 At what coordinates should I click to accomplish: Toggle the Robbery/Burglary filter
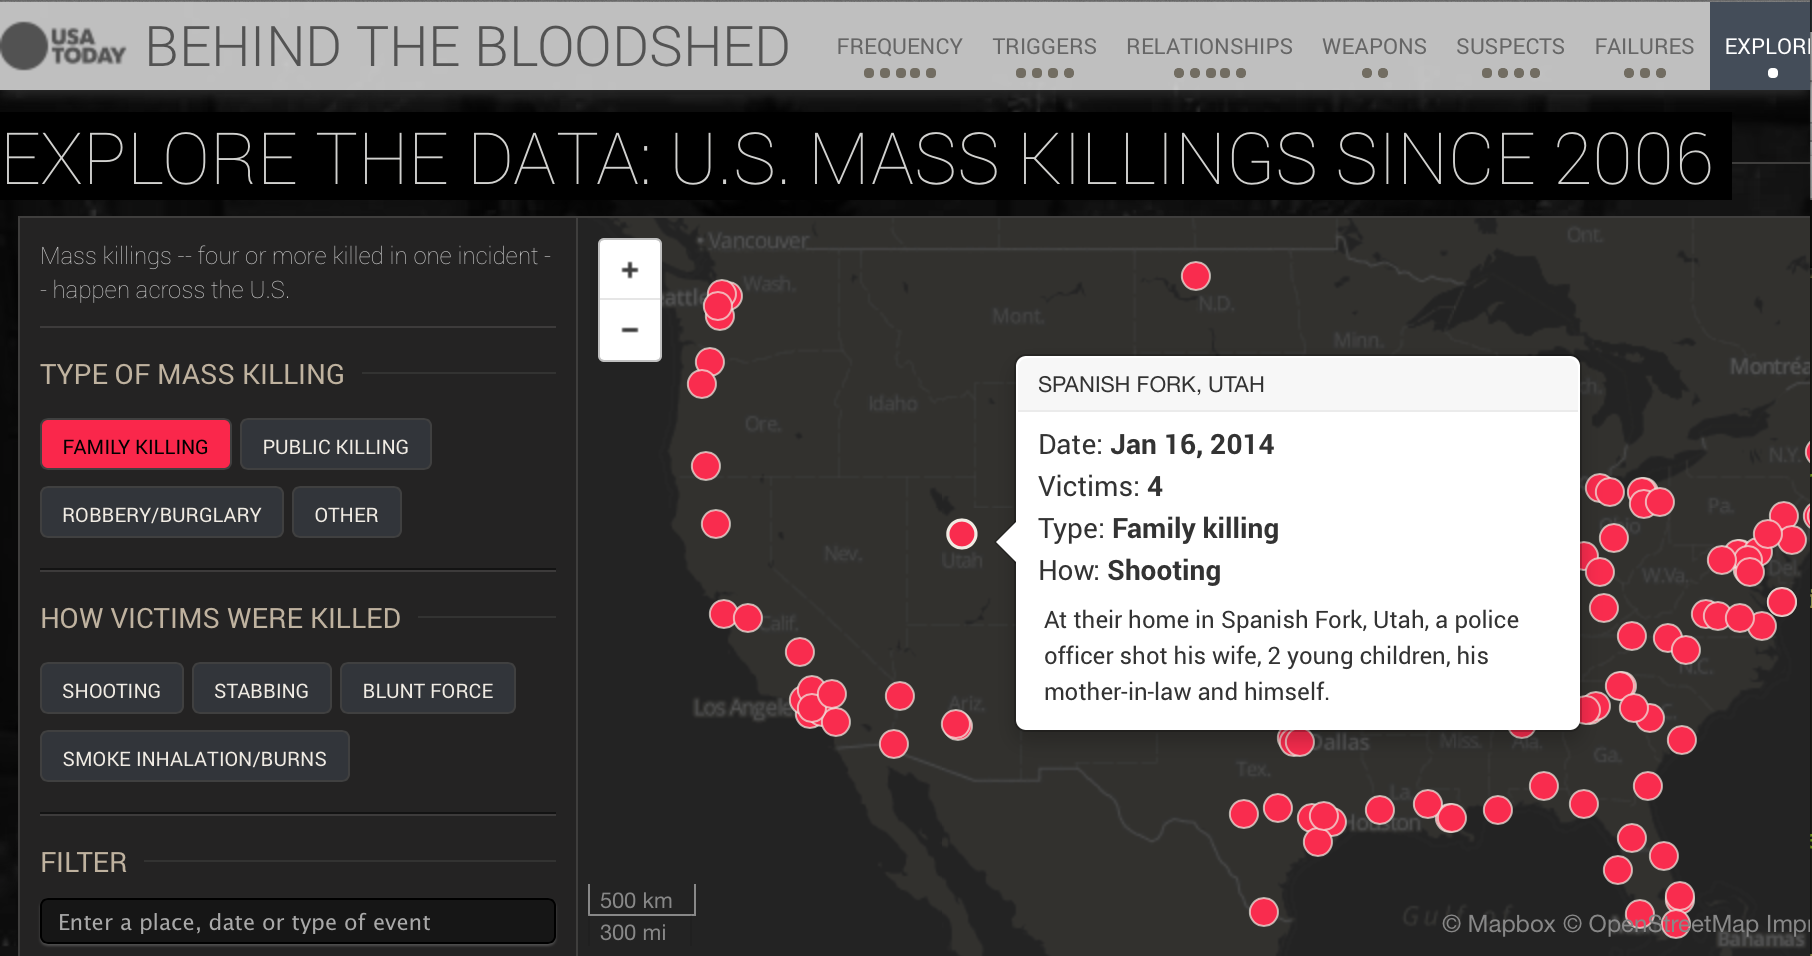click(162, 513)
